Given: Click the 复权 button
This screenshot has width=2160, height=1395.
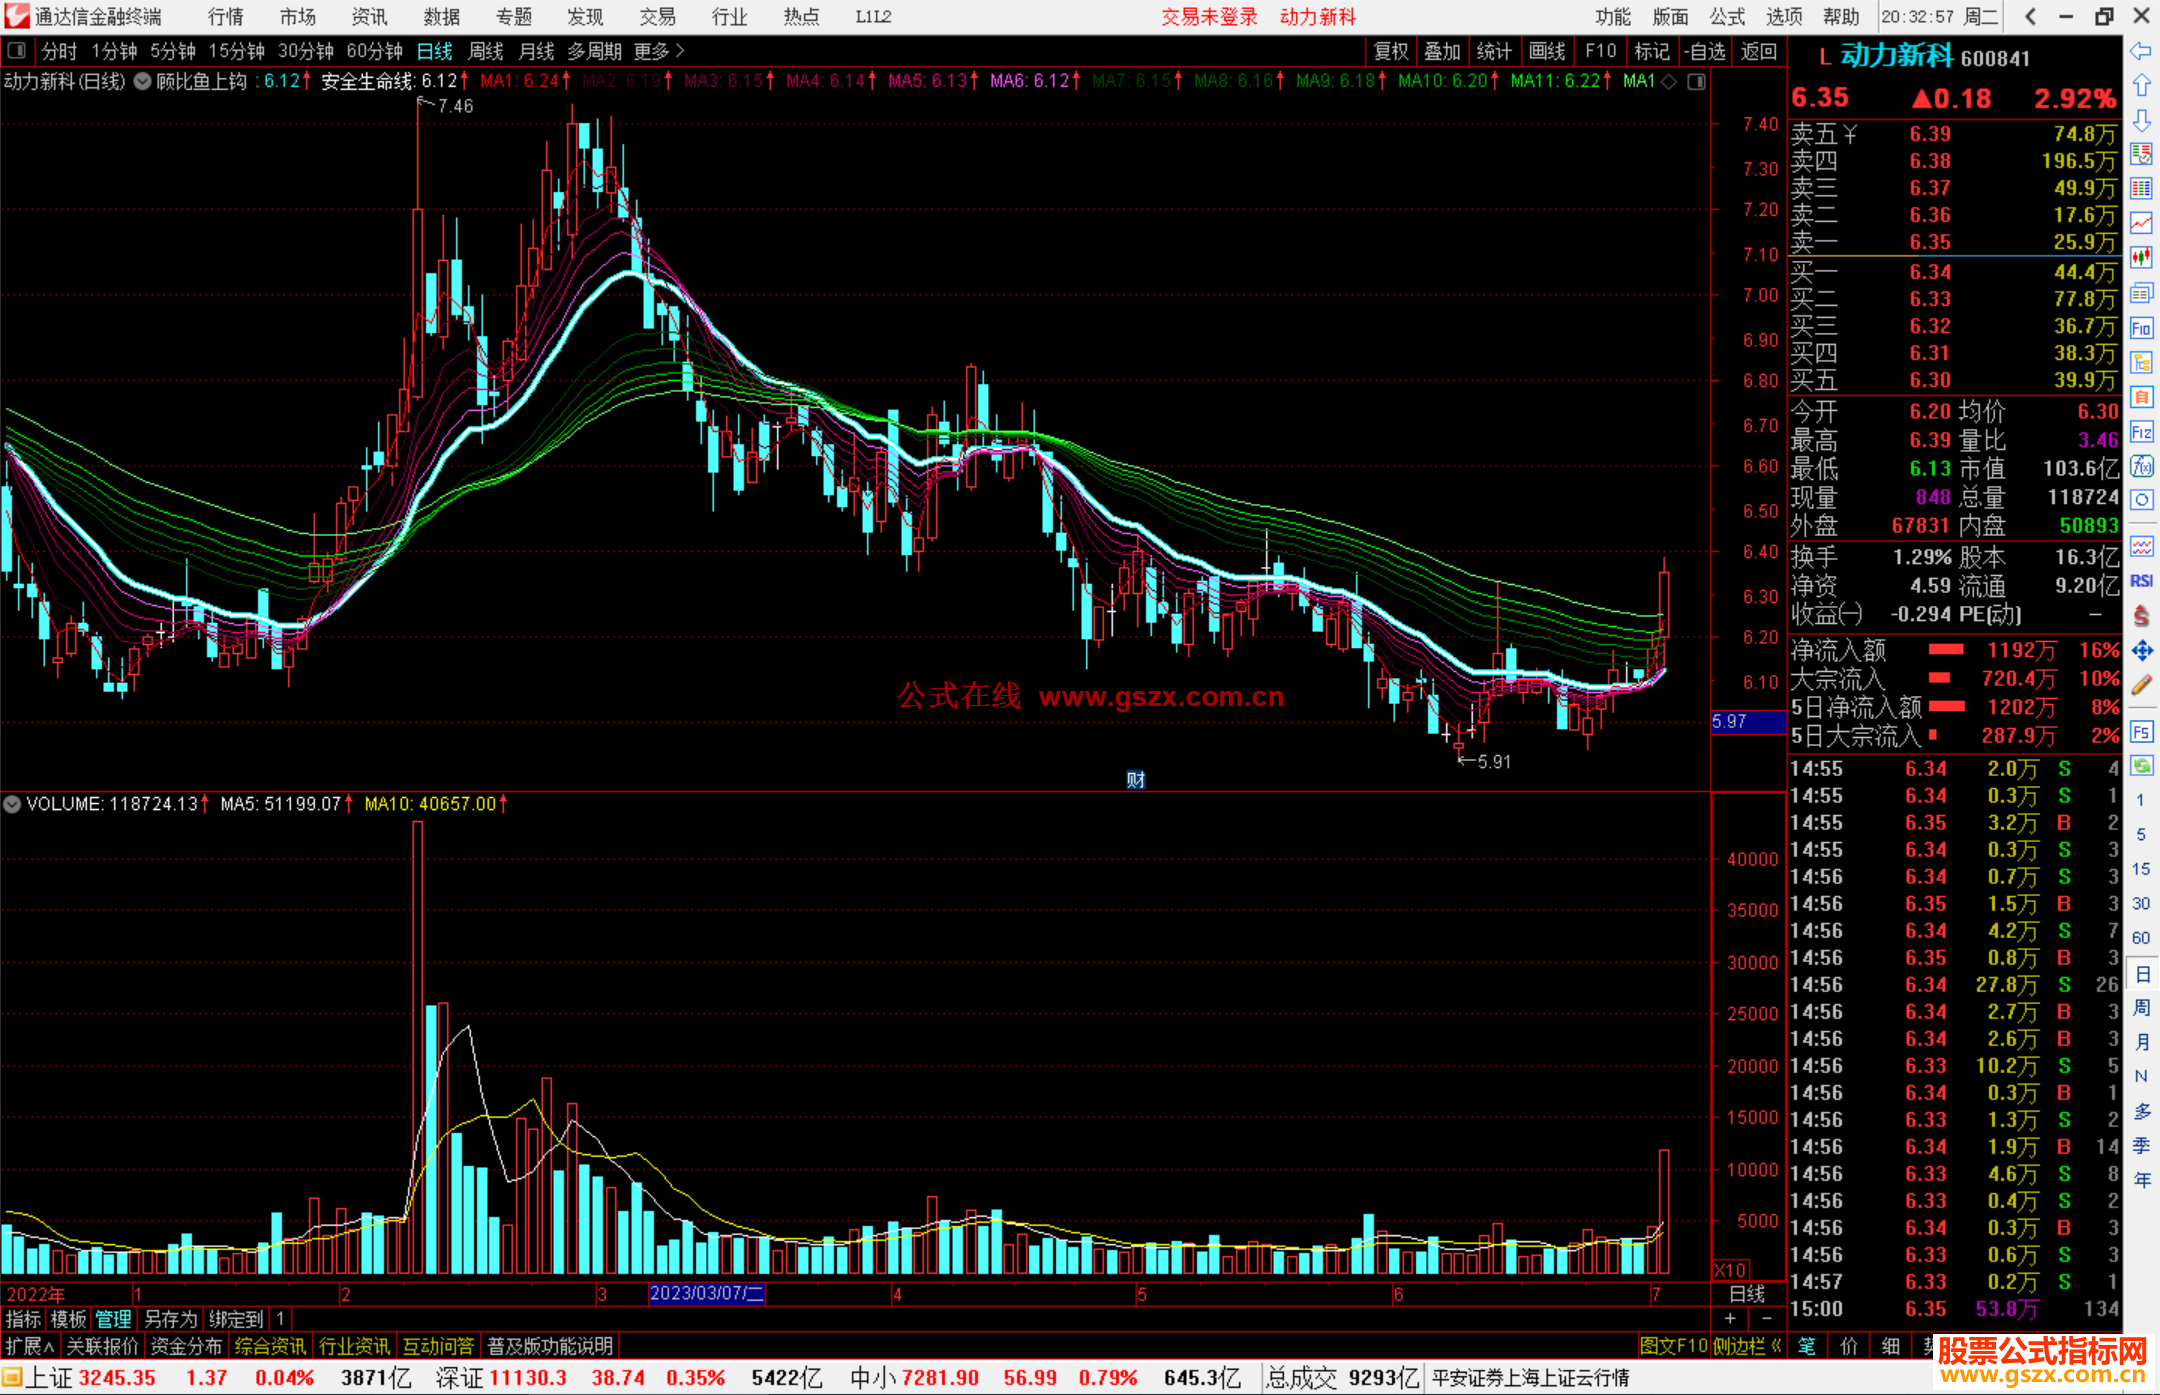Looking at the screenshot, I should click(x=1391, y=51).
